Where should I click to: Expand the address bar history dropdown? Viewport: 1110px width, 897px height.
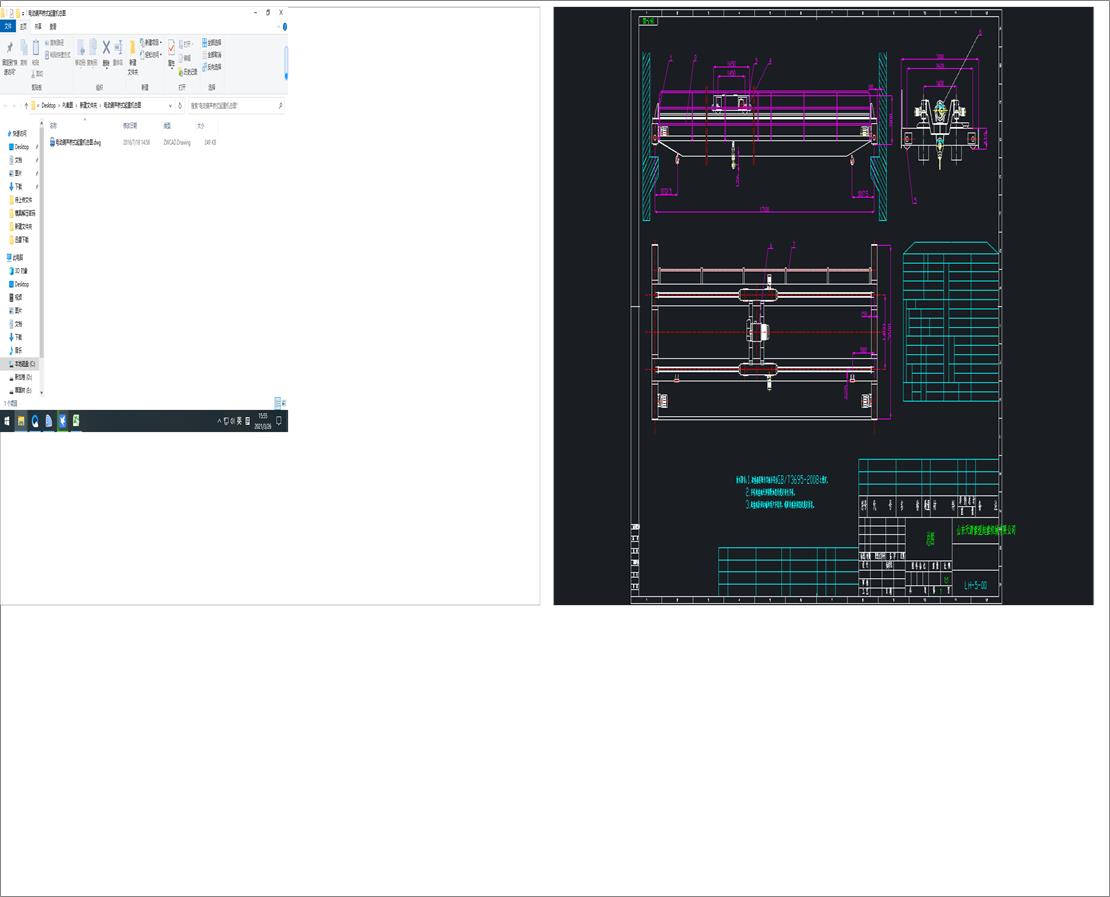pyautogui.click(x=169, y=105)
